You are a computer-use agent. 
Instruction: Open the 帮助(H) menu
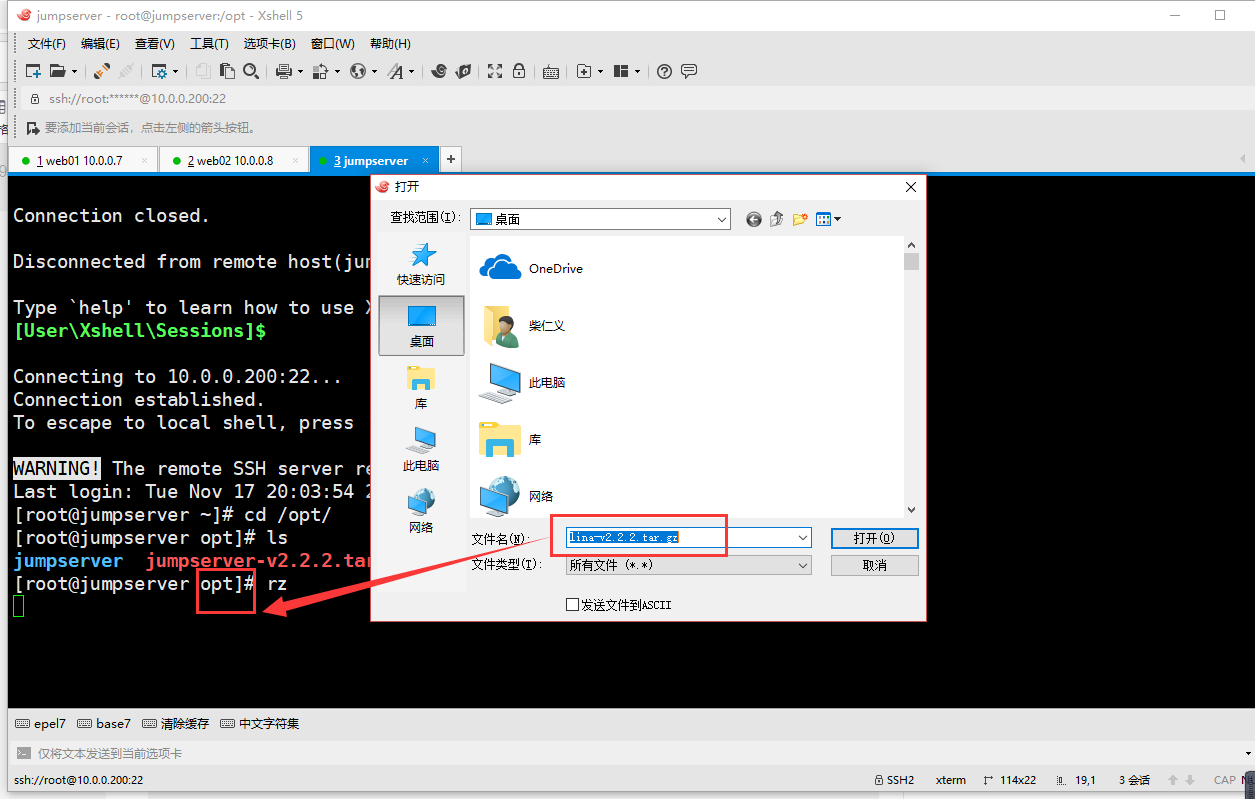[x=390, y=44]
